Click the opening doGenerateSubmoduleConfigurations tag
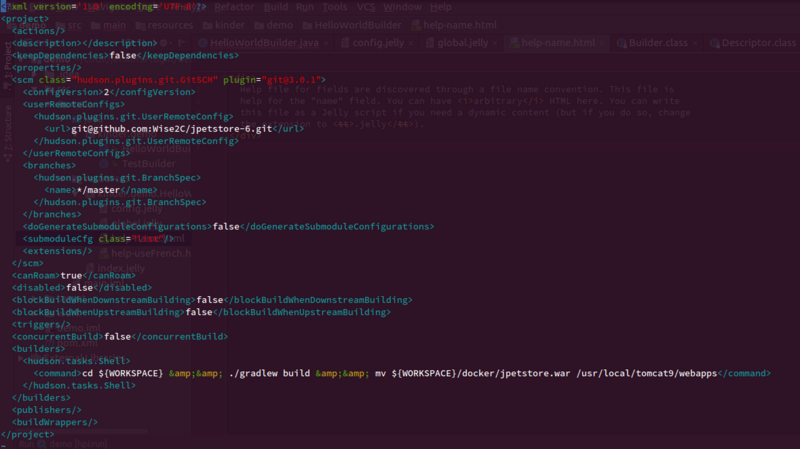 pos(117,227)
